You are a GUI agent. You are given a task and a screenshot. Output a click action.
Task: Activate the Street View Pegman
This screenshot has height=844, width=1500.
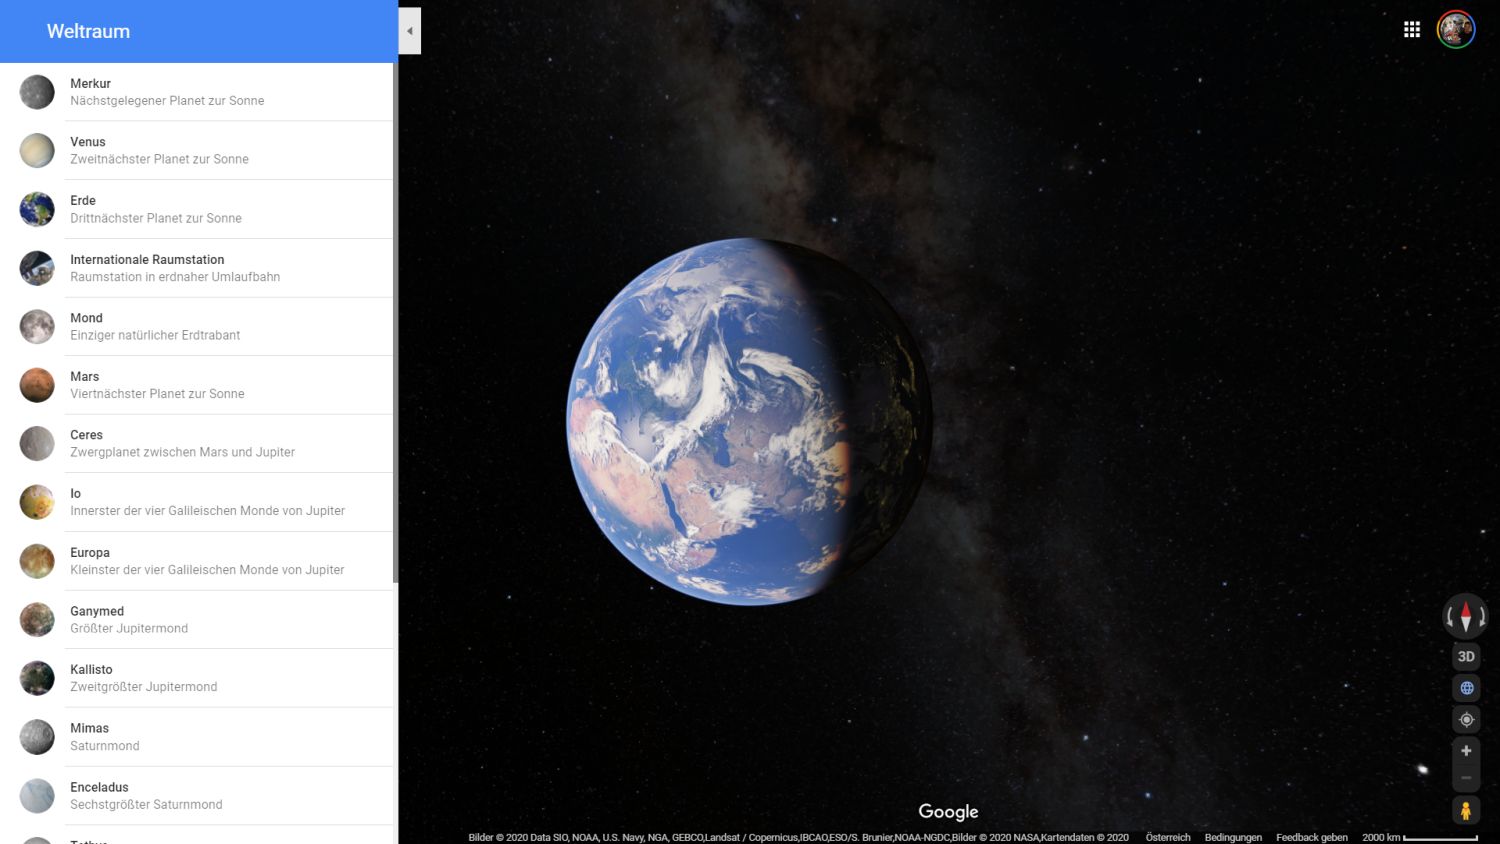pos(1466,811)
